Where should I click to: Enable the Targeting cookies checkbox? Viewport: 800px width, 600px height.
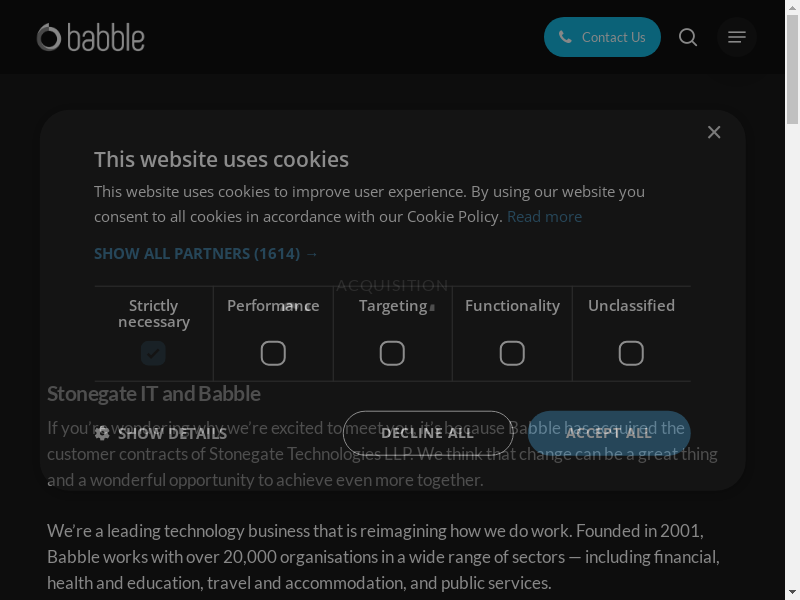392,353
